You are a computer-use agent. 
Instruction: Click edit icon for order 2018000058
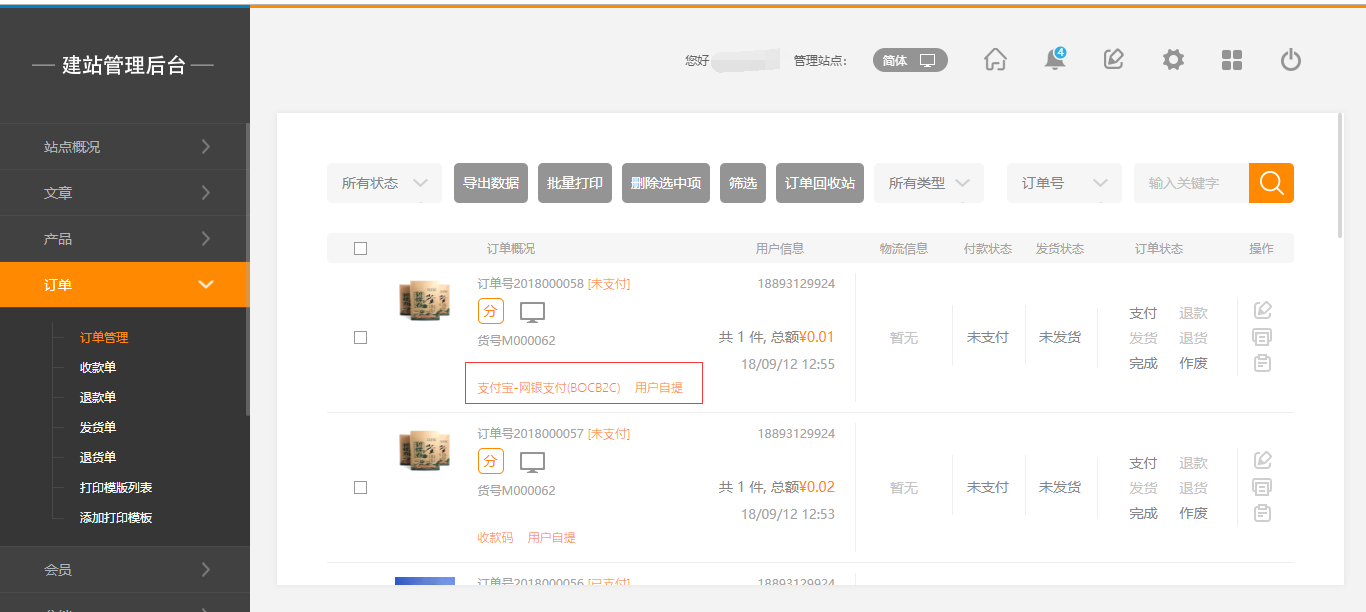click(1262, 311)
